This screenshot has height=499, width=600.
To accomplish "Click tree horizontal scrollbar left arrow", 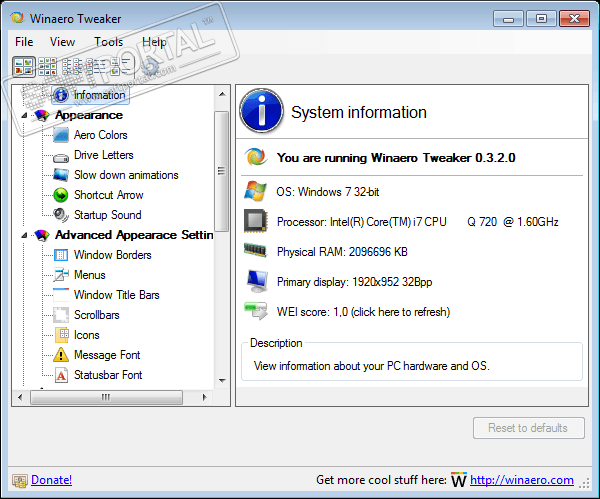I will (x=20, y=397).
